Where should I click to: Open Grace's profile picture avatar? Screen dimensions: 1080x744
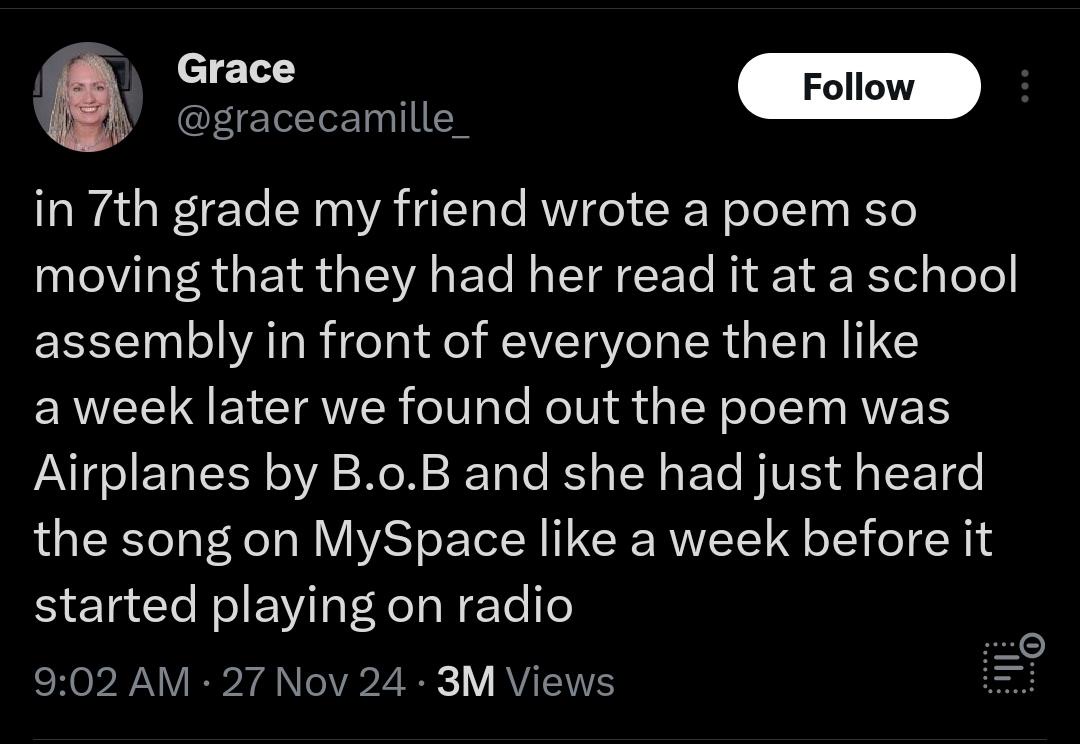[88, 96]
